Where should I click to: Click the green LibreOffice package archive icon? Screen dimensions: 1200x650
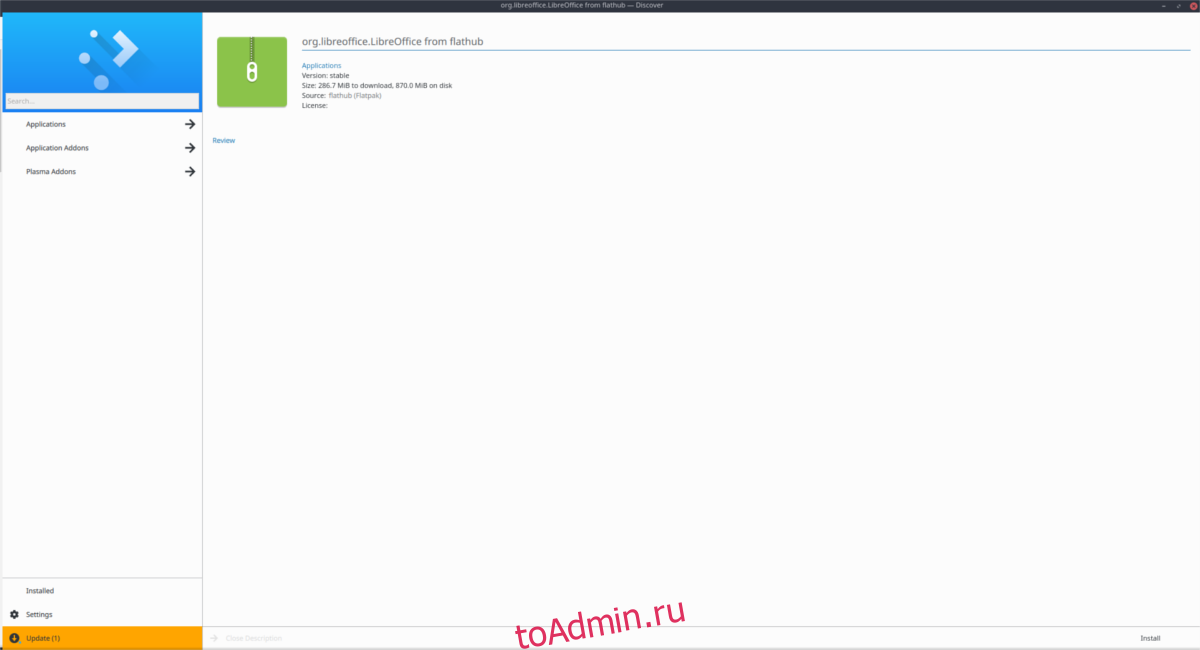[x=252, y=72]
